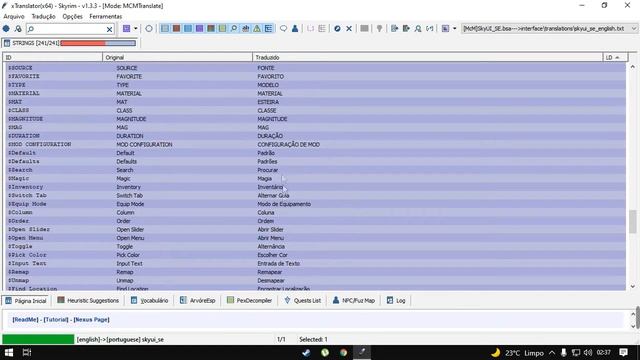Viewport: 640px width, 360px height.
Task: Sort by the LD column header
Action: (615, 58)
